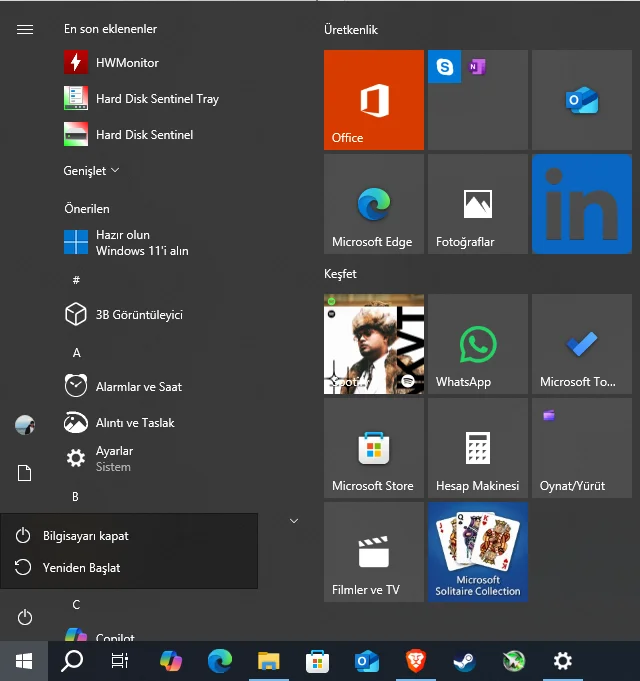Open the Microsoft Solitaire Collection tile
Image resolution: width=640 pixels, height=681 pixels.
click(x=477, y=552)
